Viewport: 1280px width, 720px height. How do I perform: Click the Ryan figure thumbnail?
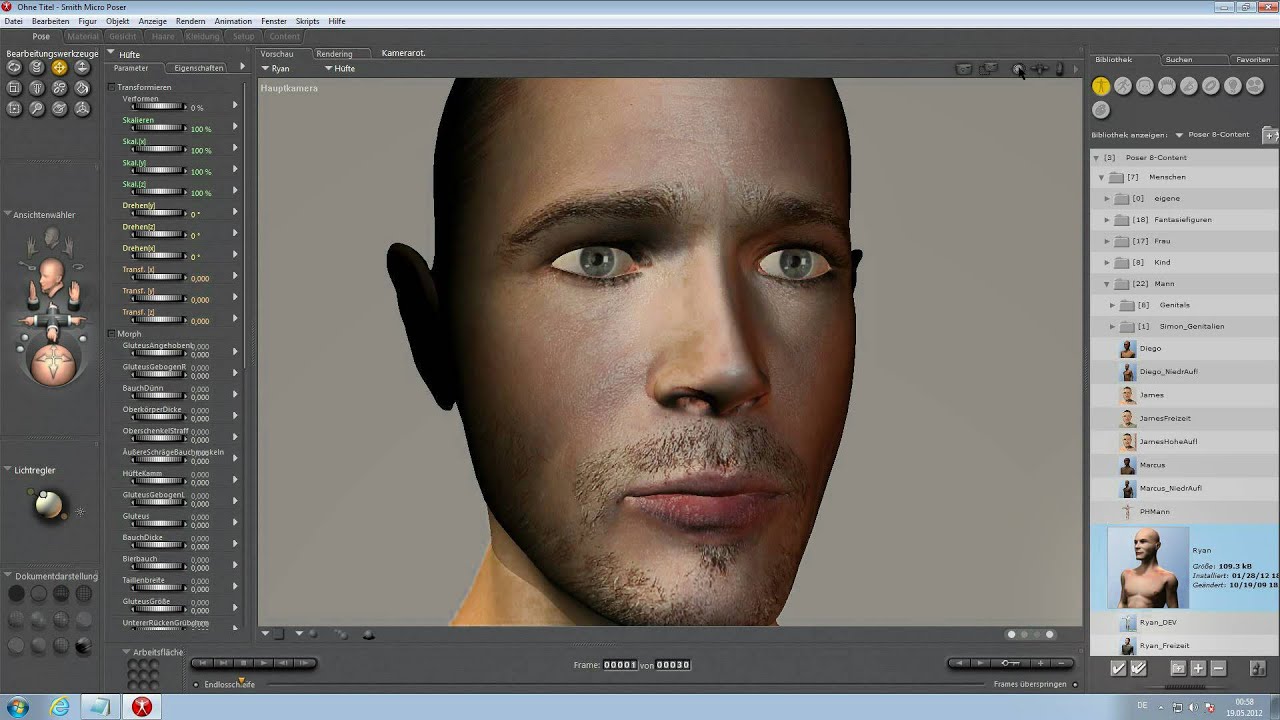1147,567
